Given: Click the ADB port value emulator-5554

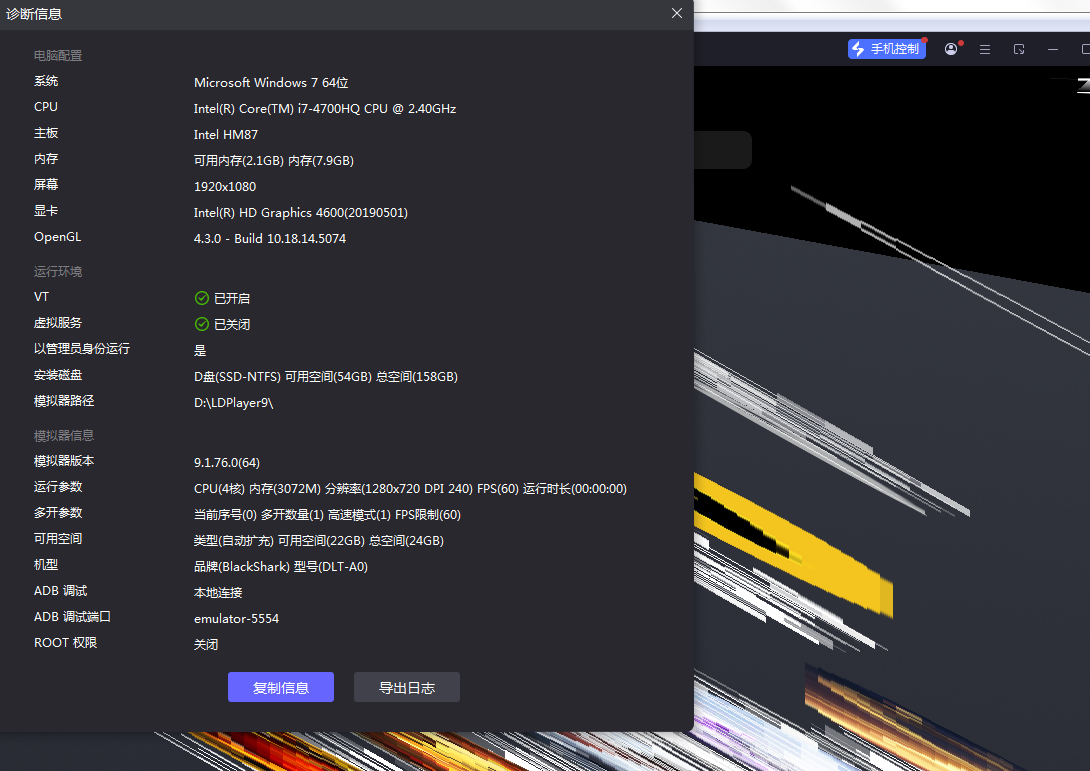Looking at the screenshot, I should [x=236, y=618].
